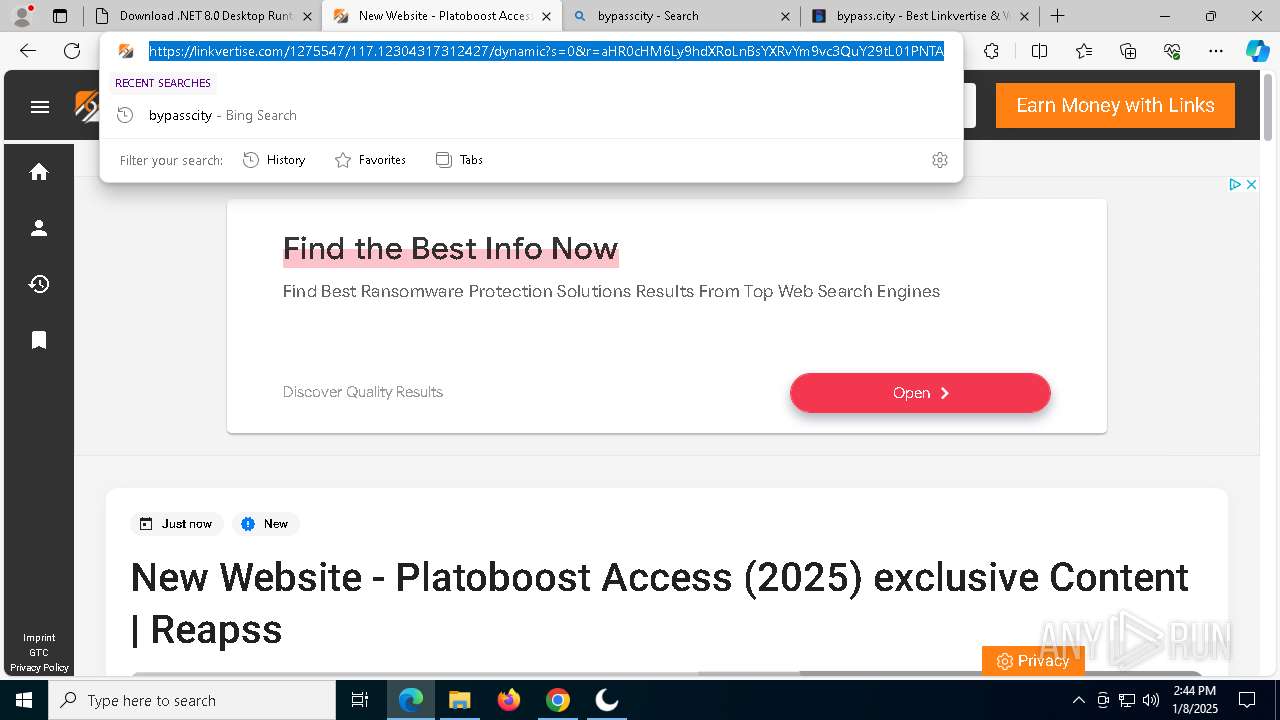The image size is (1280, 720).
Task: Open the Imprint link
Action: click(39, 638)
